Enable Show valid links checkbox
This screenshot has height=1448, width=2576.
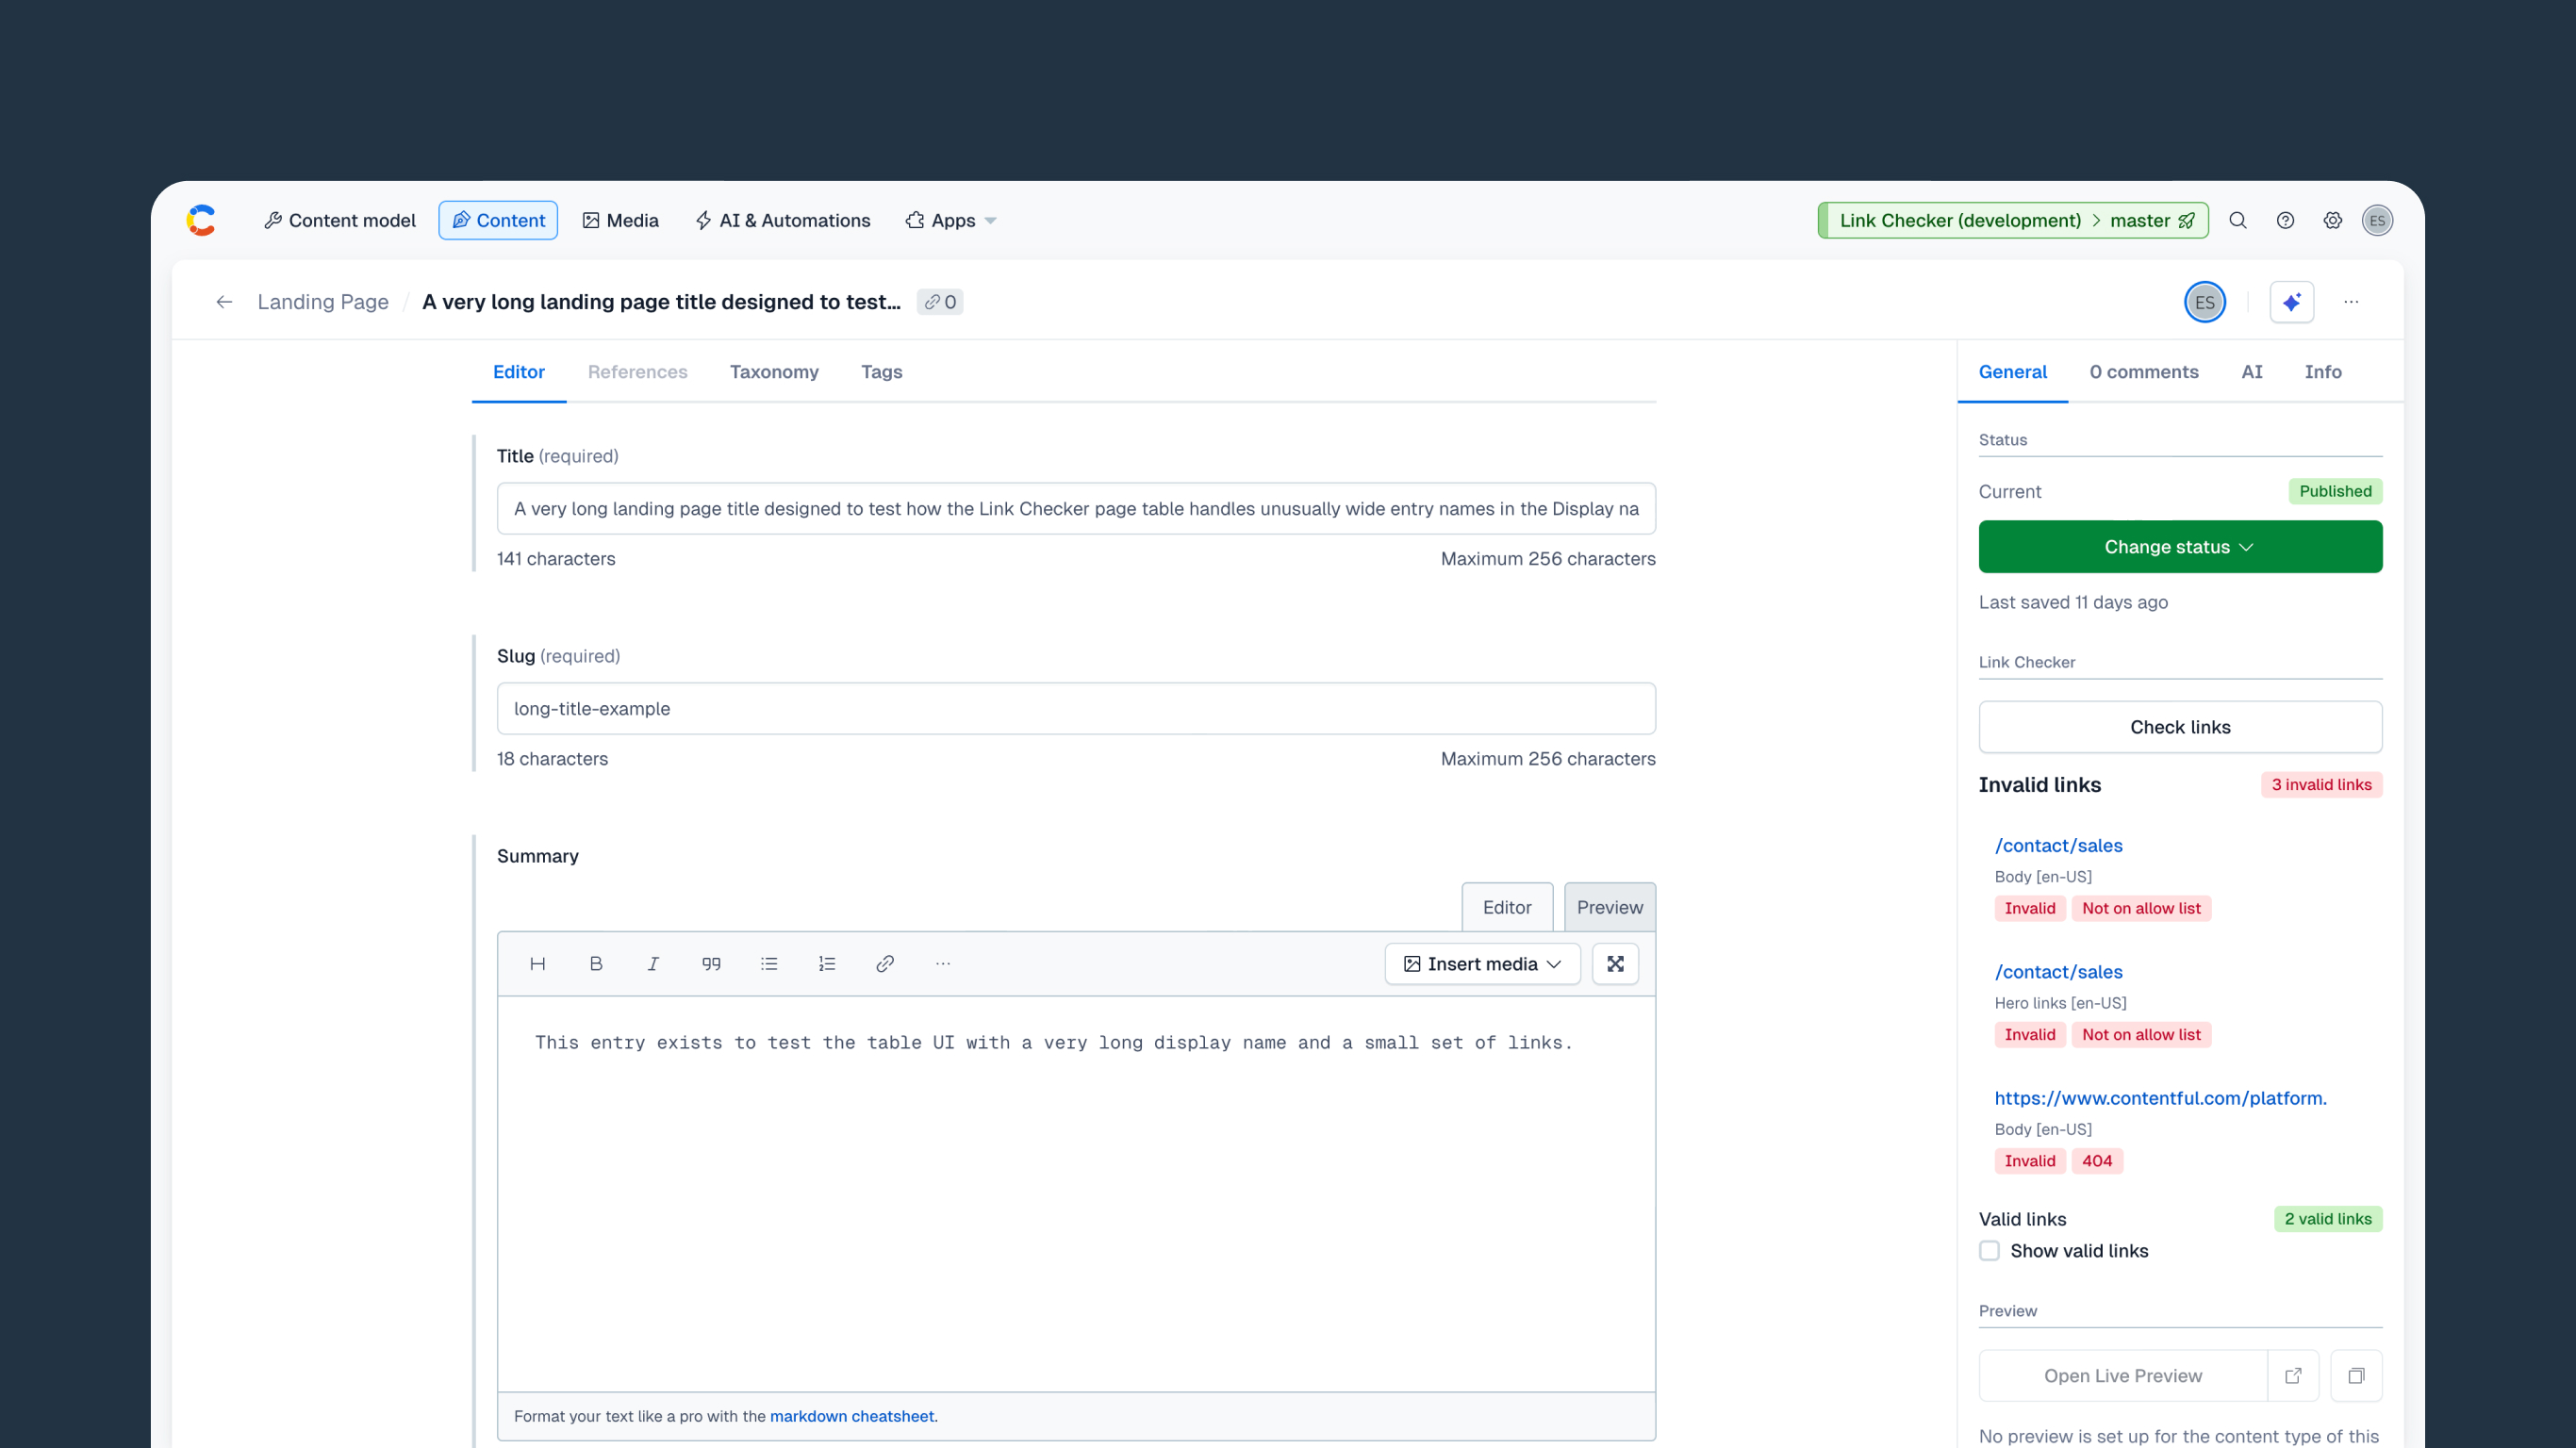point(1989,1251)
